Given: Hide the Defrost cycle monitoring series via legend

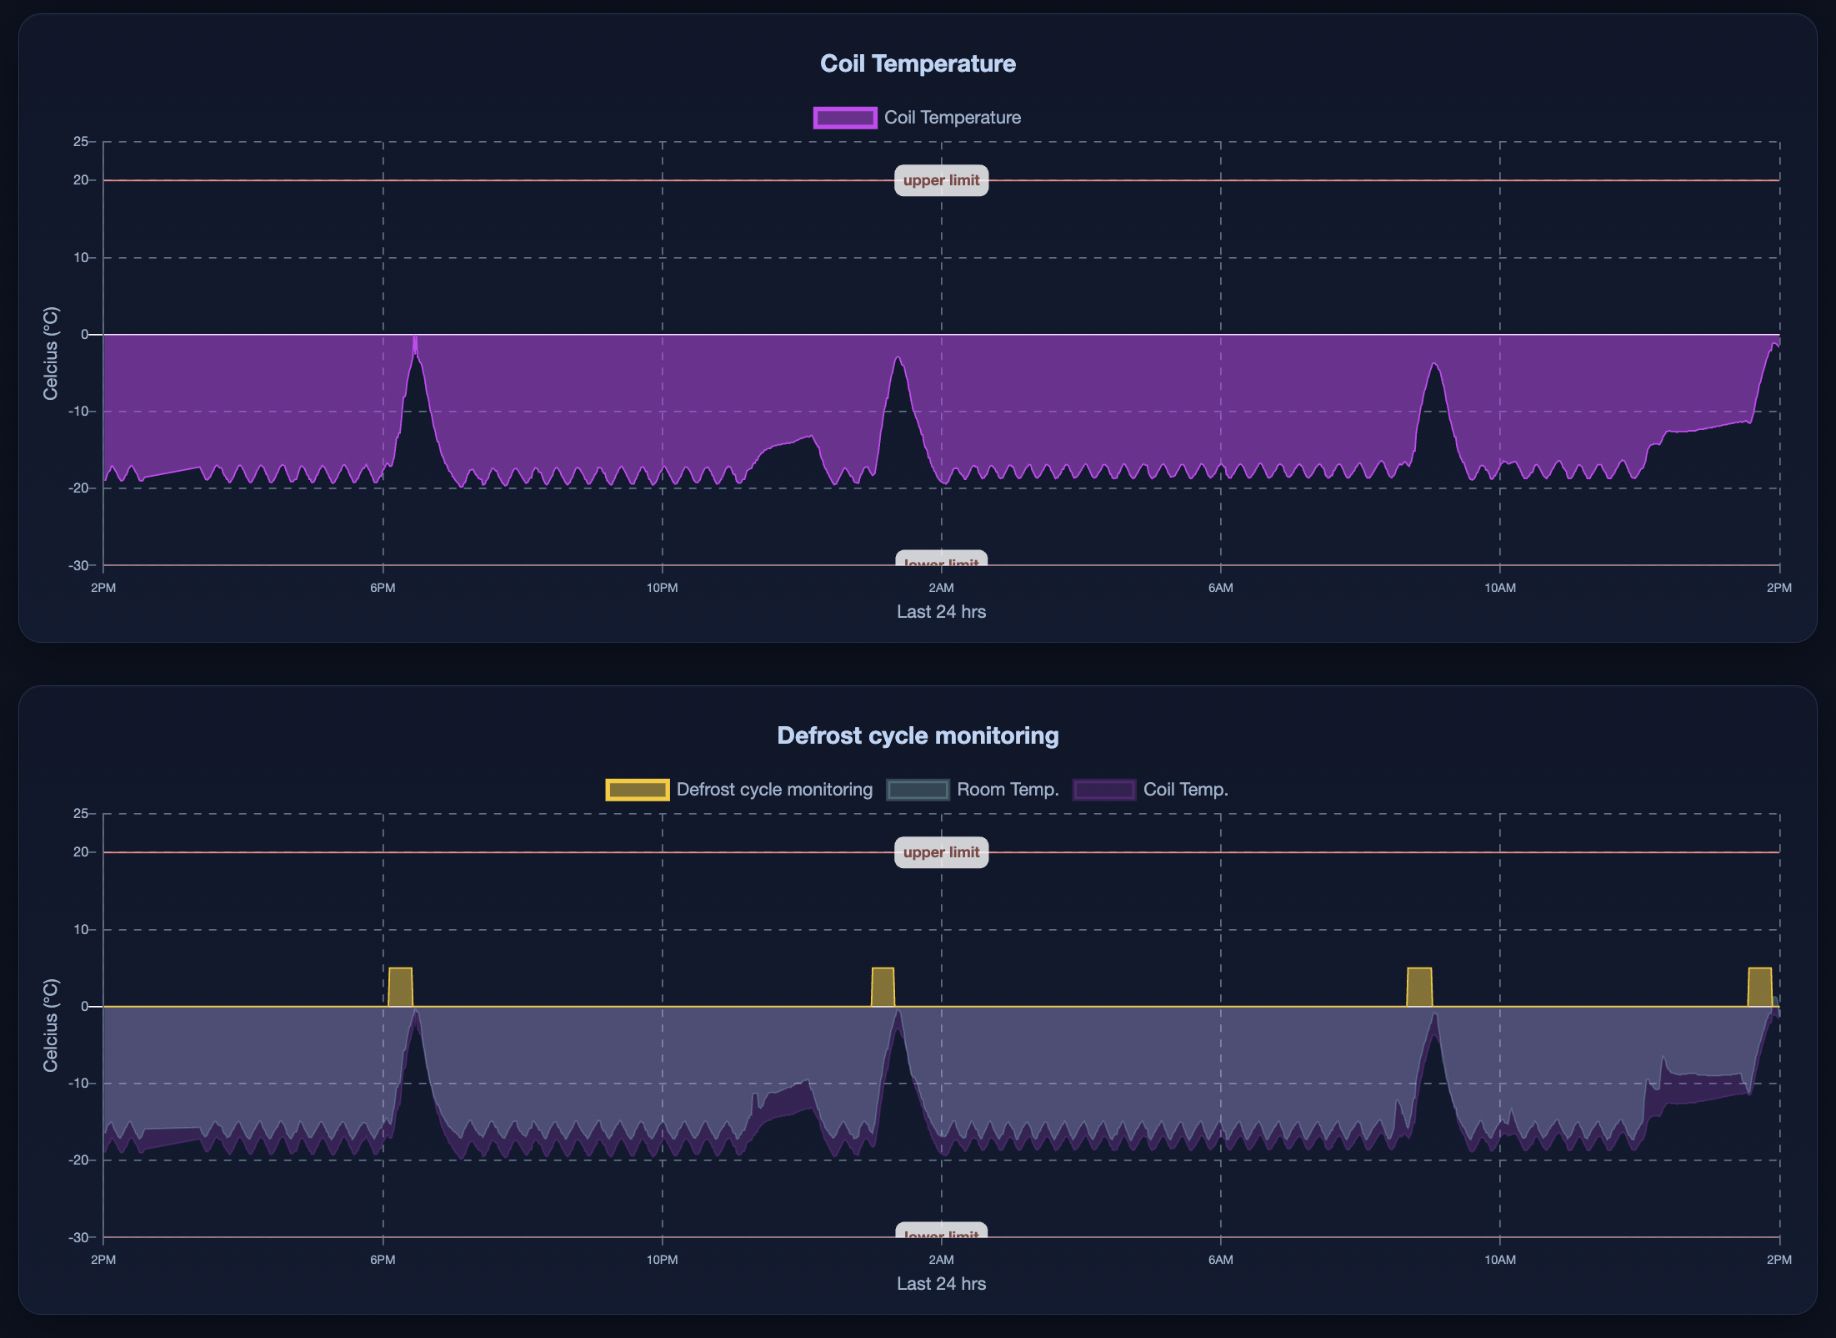Looking at the screenshot, I should coord(774,789).
